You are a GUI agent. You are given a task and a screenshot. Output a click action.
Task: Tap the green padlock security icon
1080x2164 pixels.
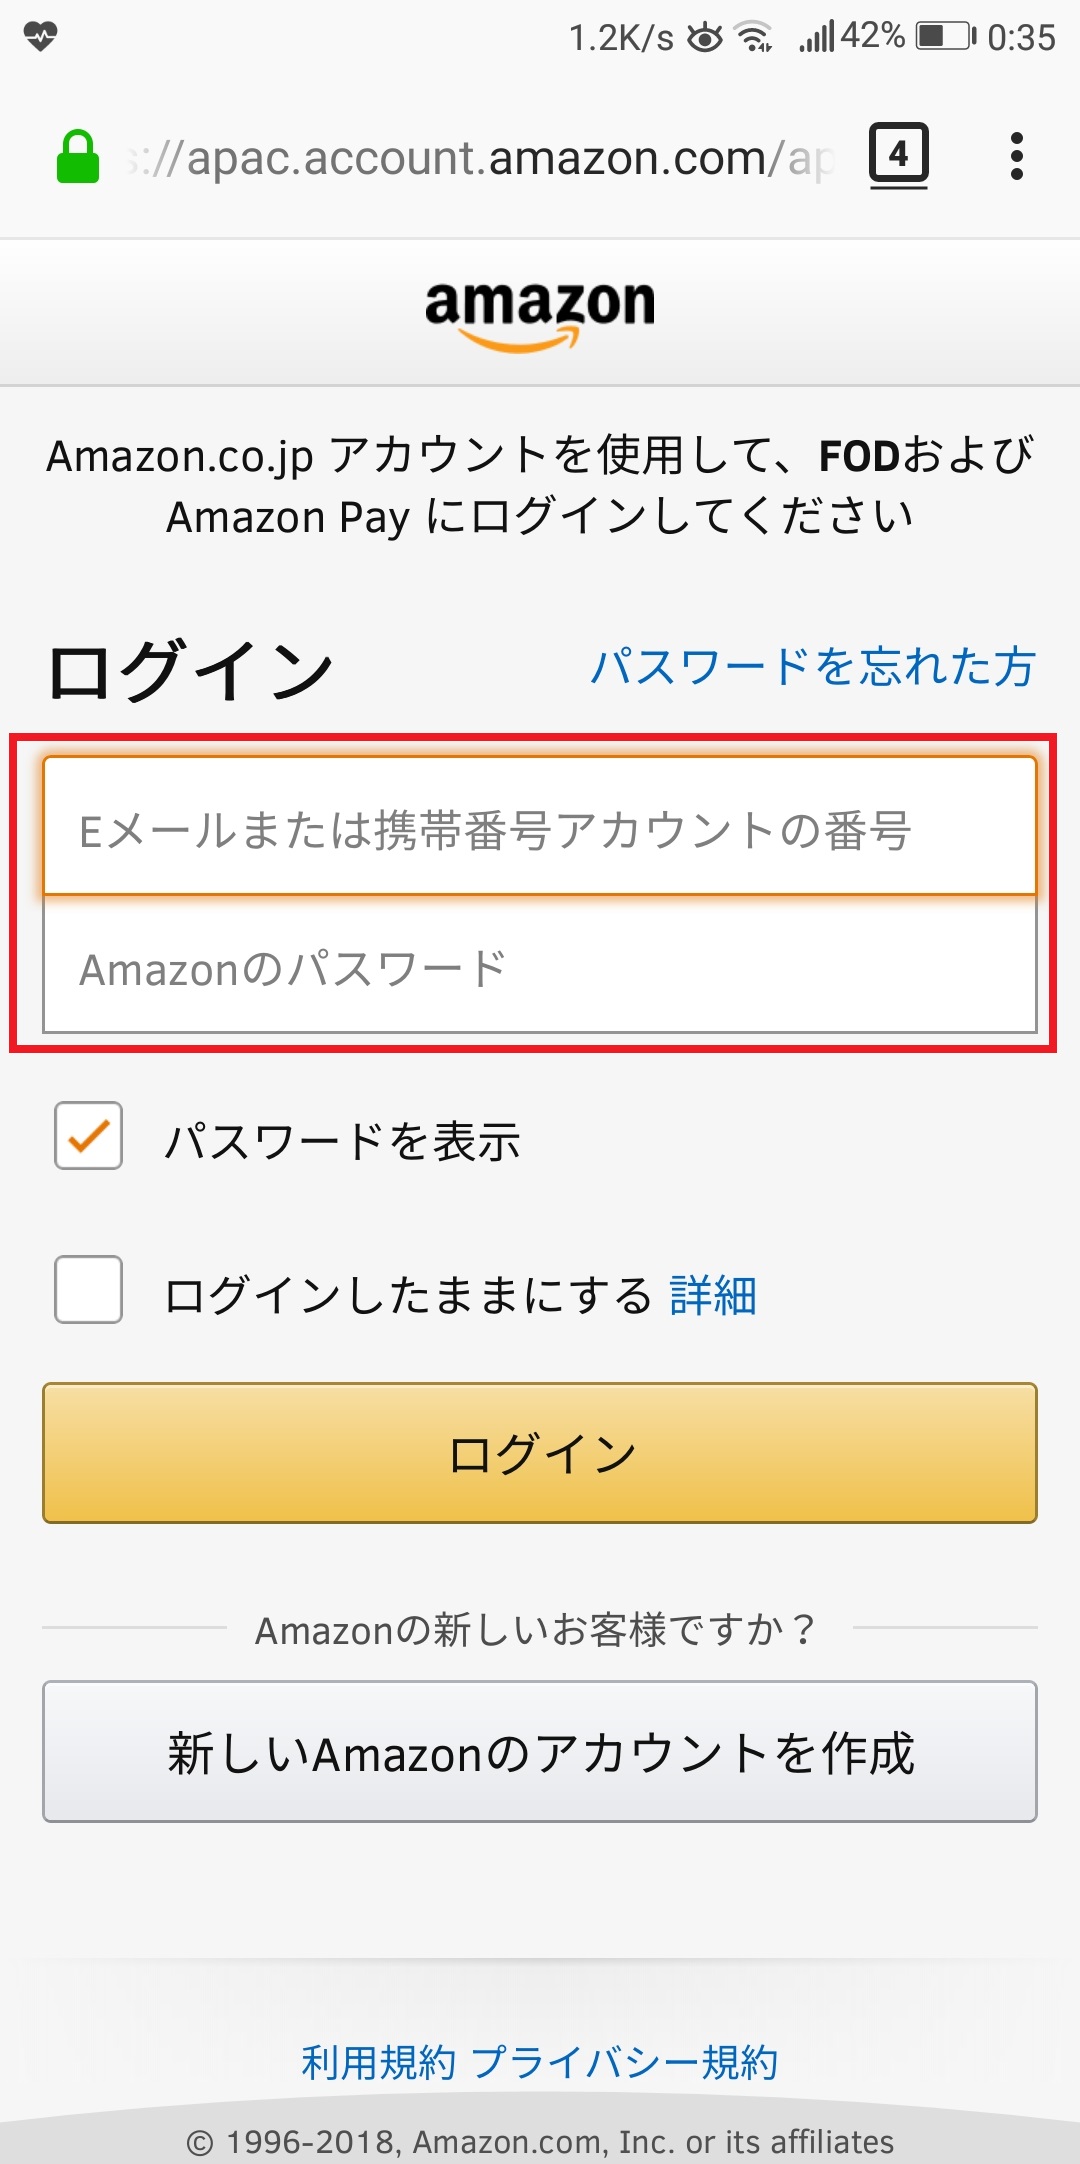[78, 157]
